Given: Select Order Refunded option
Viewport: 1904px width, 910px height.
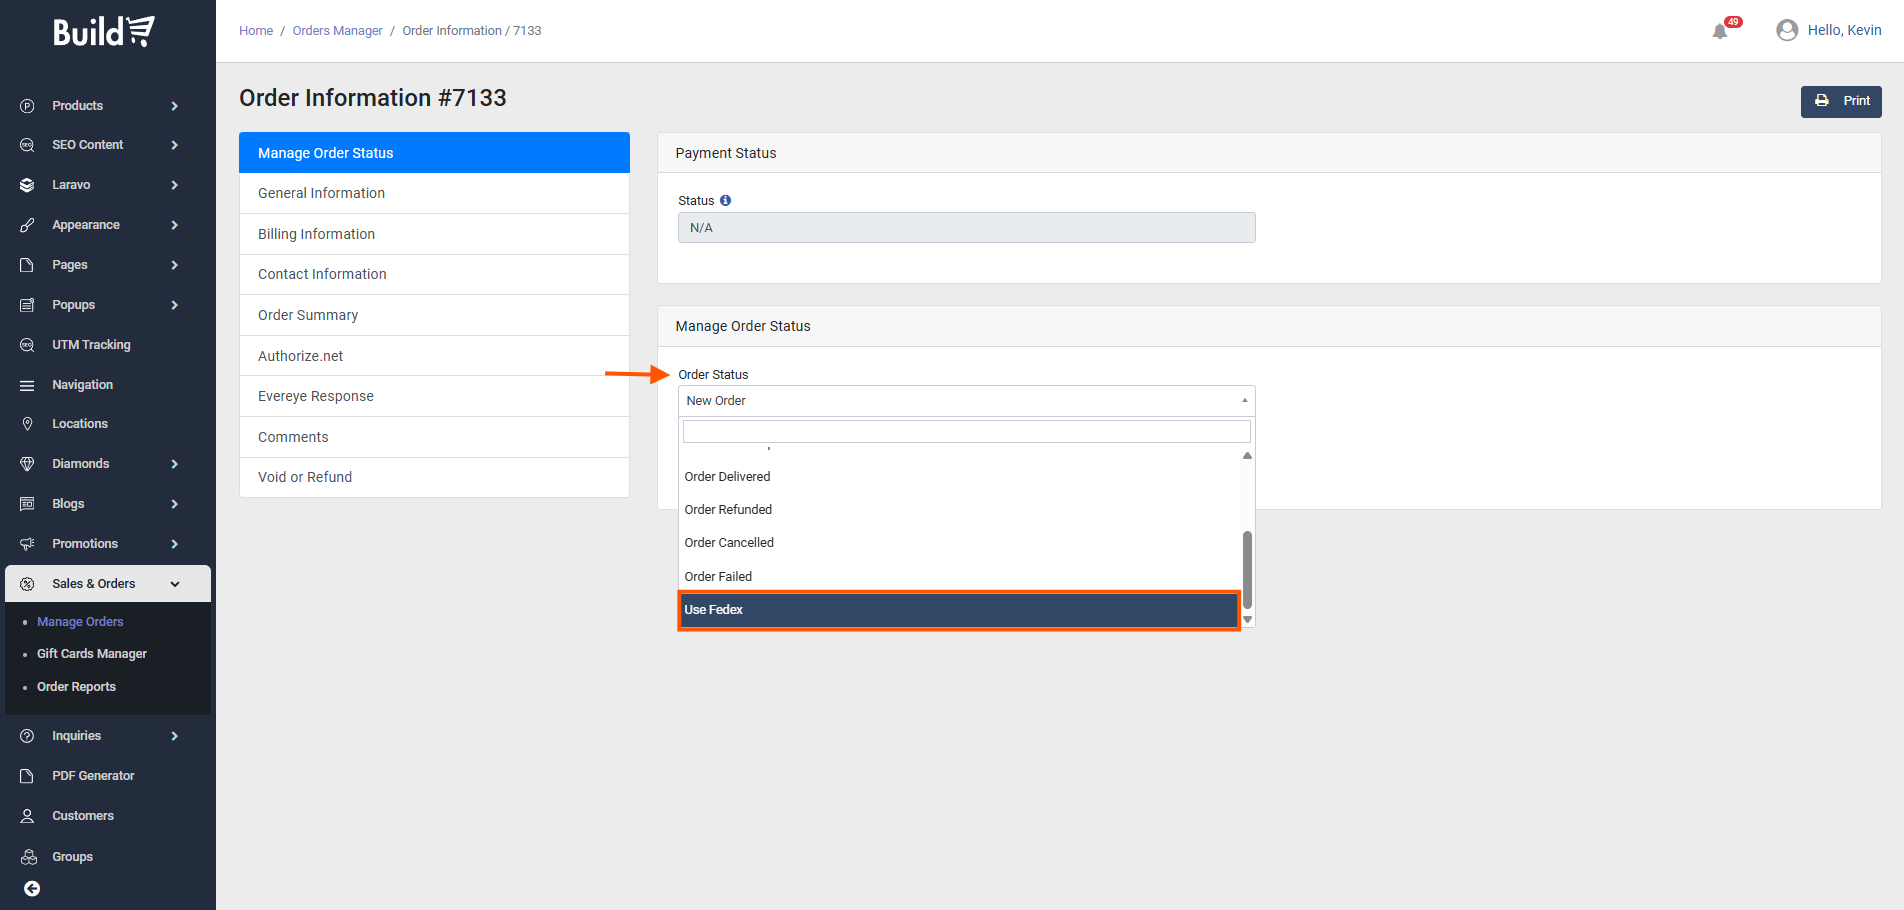Looking at the screenshot, I should point(960,510).
